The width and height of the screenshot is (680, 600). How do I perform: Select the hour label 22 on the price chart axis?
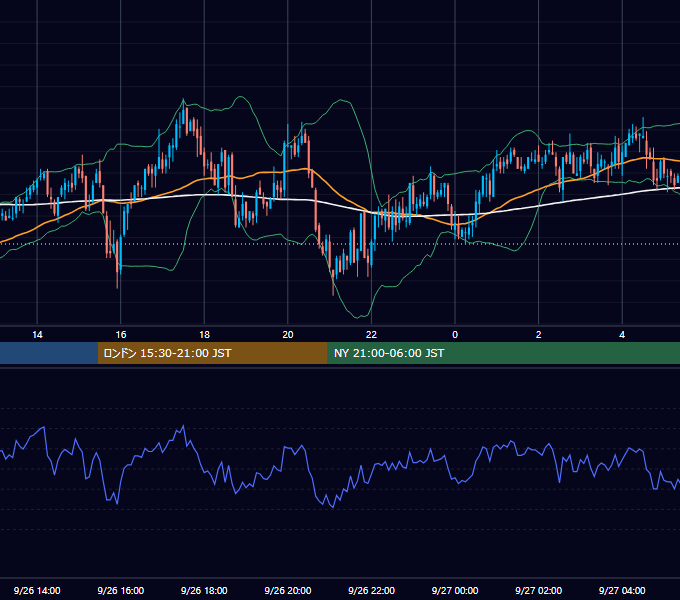[371, 335]
